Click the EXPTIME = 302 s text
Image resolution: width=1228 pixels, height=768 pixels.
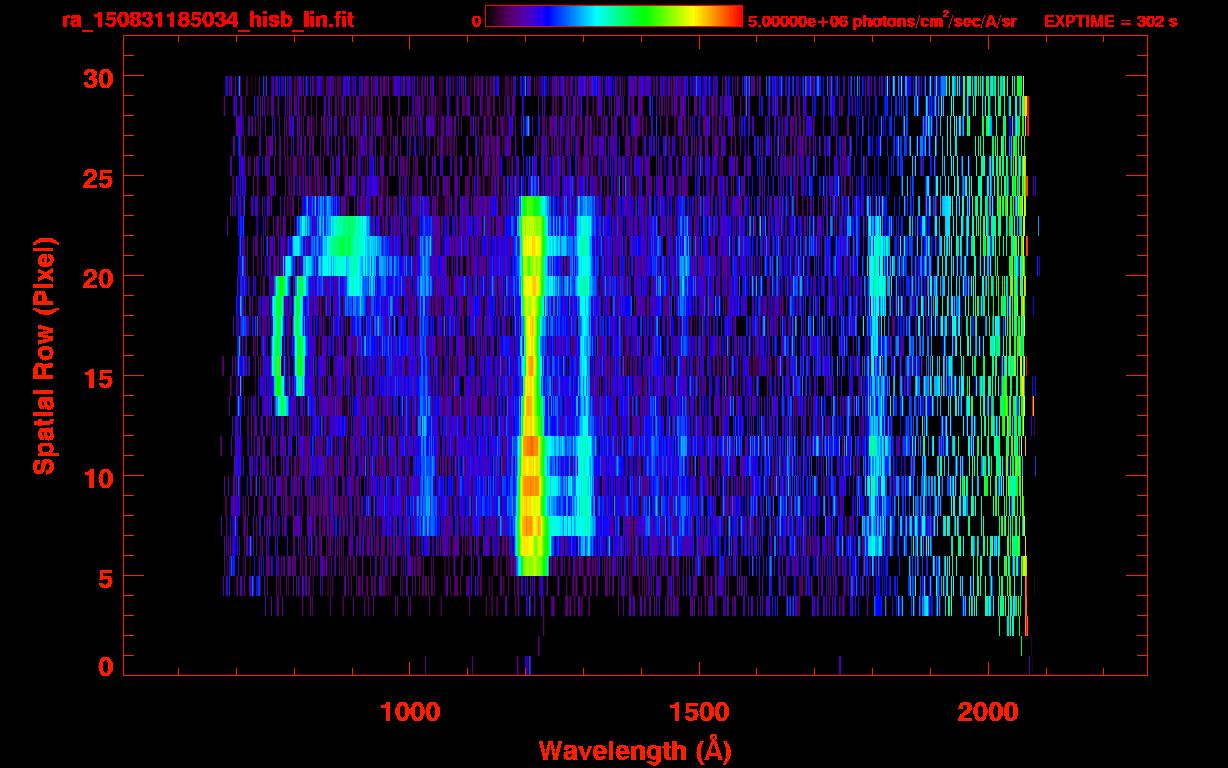pyautogui.click(x=1110, y=21)
